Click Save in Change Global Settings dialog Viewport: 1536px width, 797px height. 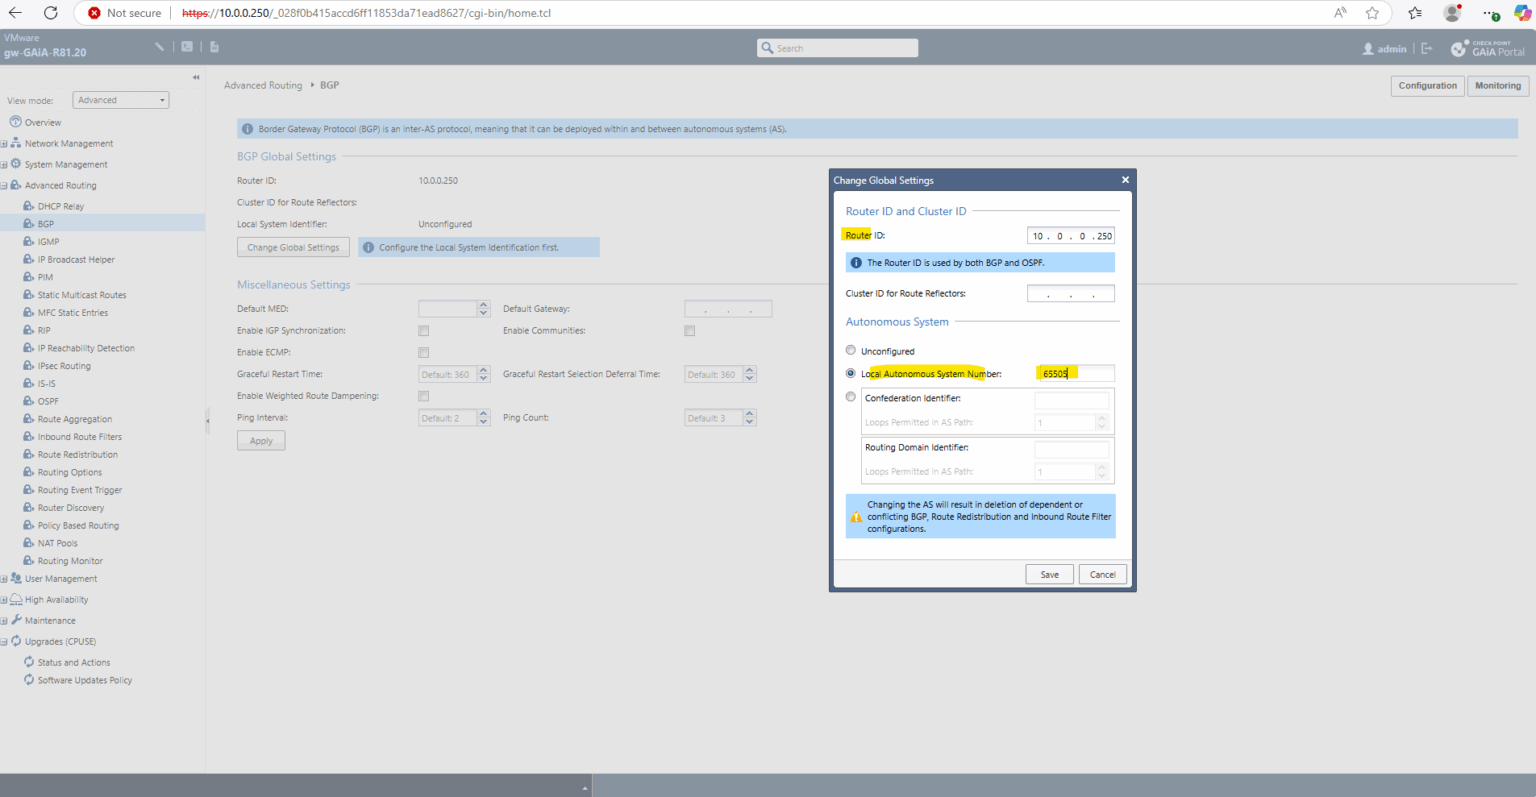[x=1049, y=574]
